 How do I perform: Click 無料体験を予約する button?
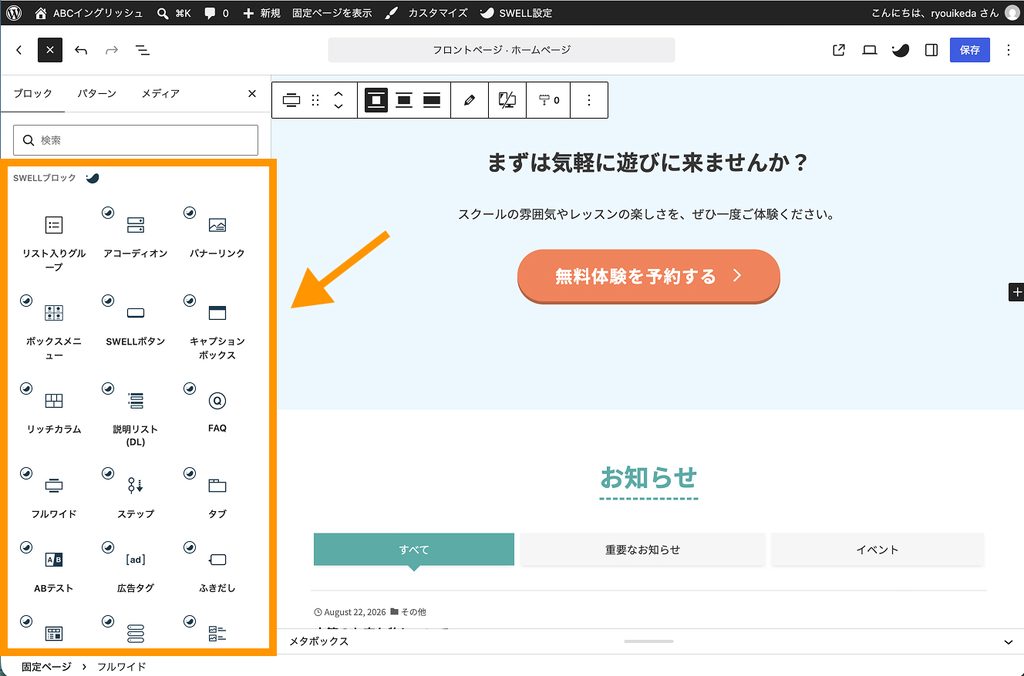(648, 276)
